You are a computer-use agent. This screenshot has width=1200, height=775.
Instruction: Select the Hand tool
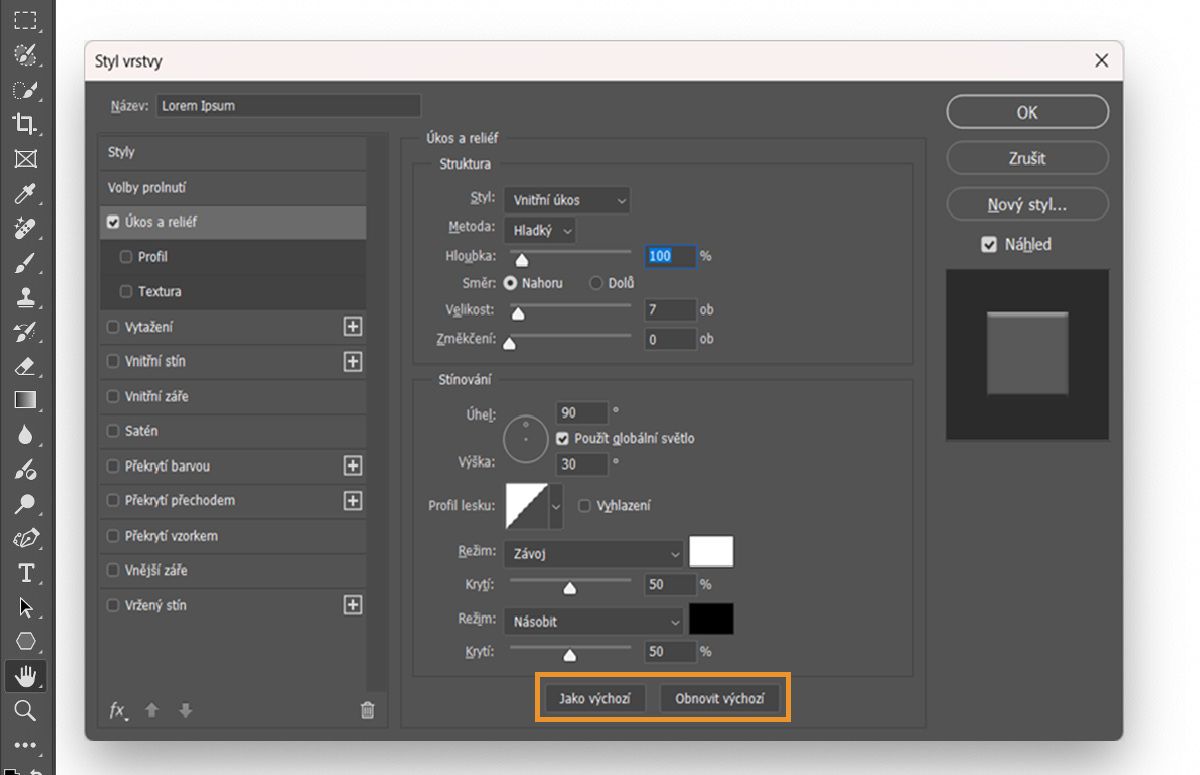pyautogui.click(x=27, y=675)
